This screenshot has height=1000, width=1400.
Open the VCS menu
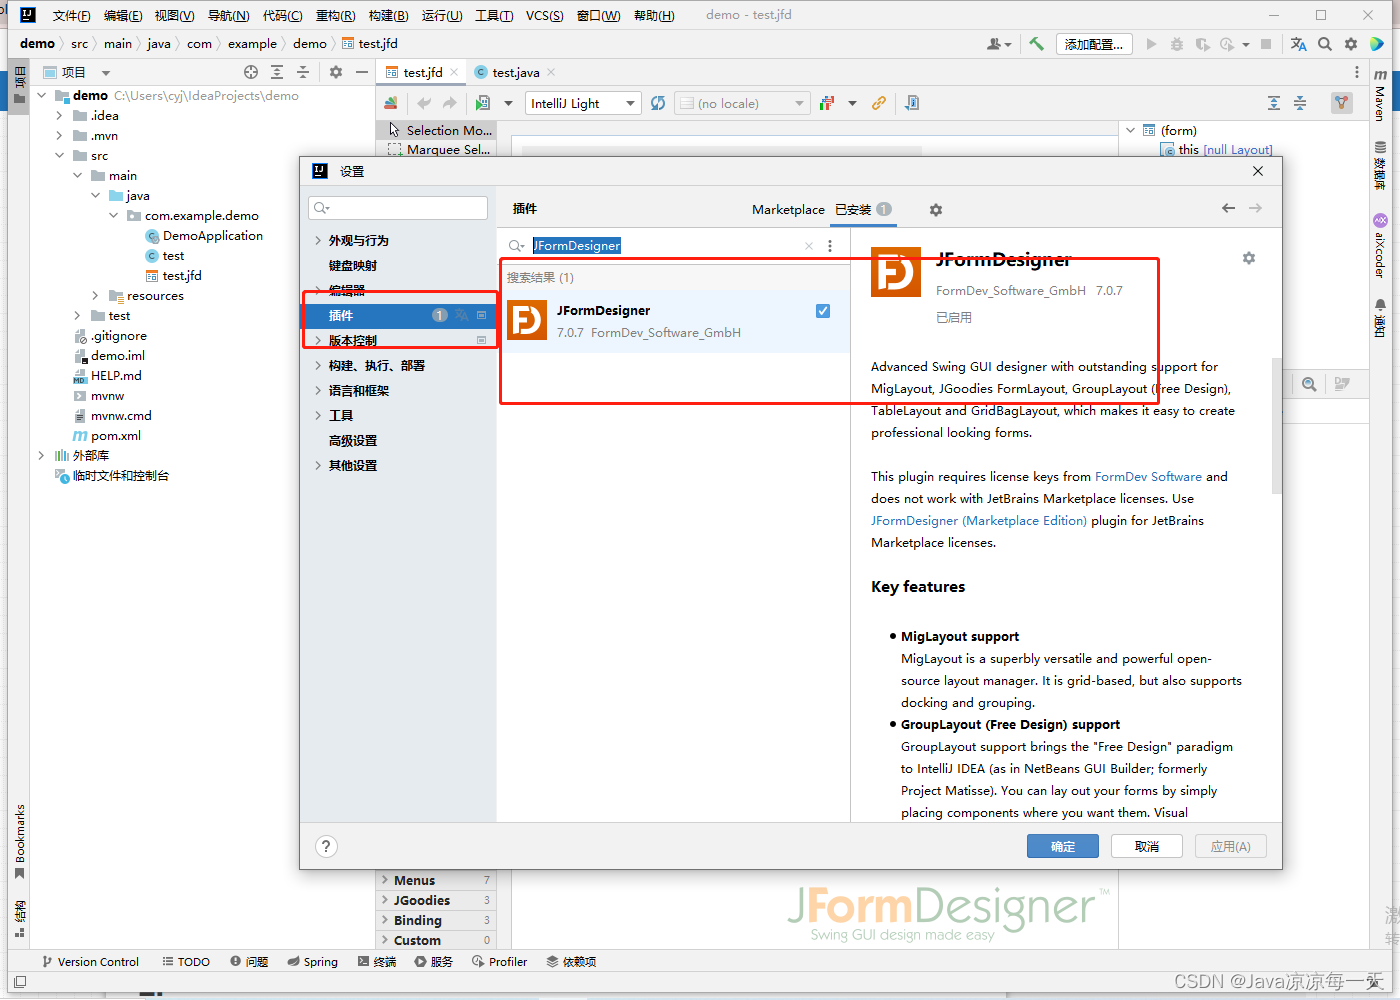pyautogui.click(x=544, y=15)
